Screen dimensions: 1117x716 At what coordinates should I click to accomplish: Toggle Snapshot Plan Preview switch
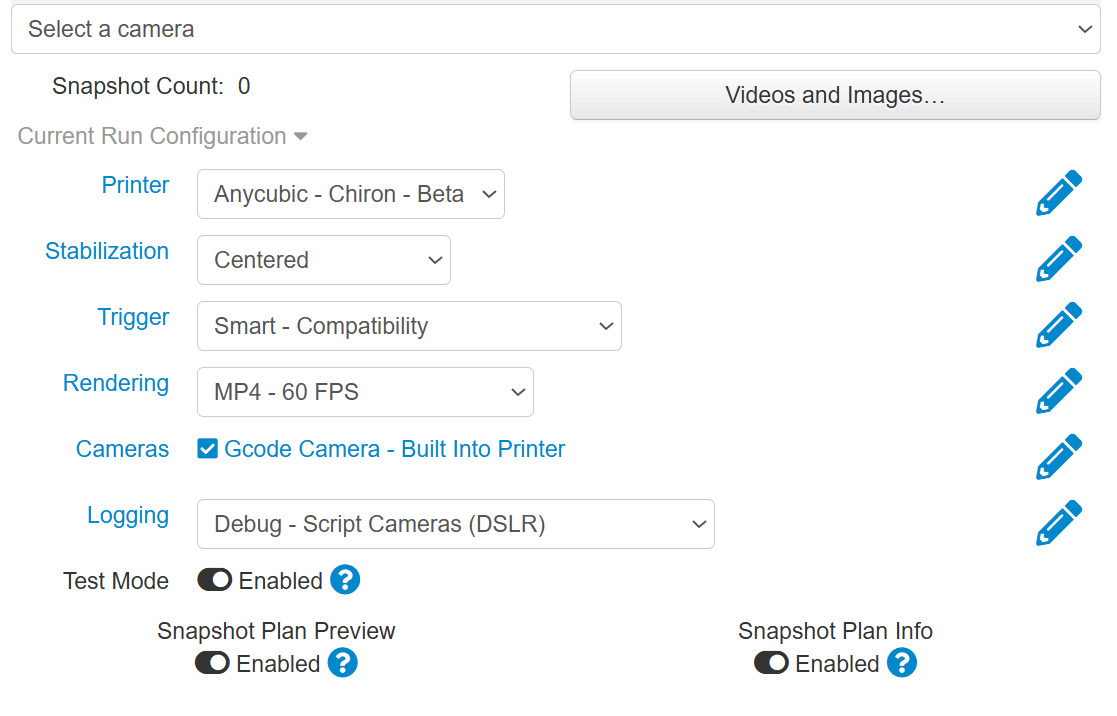[x=212, y=663]
